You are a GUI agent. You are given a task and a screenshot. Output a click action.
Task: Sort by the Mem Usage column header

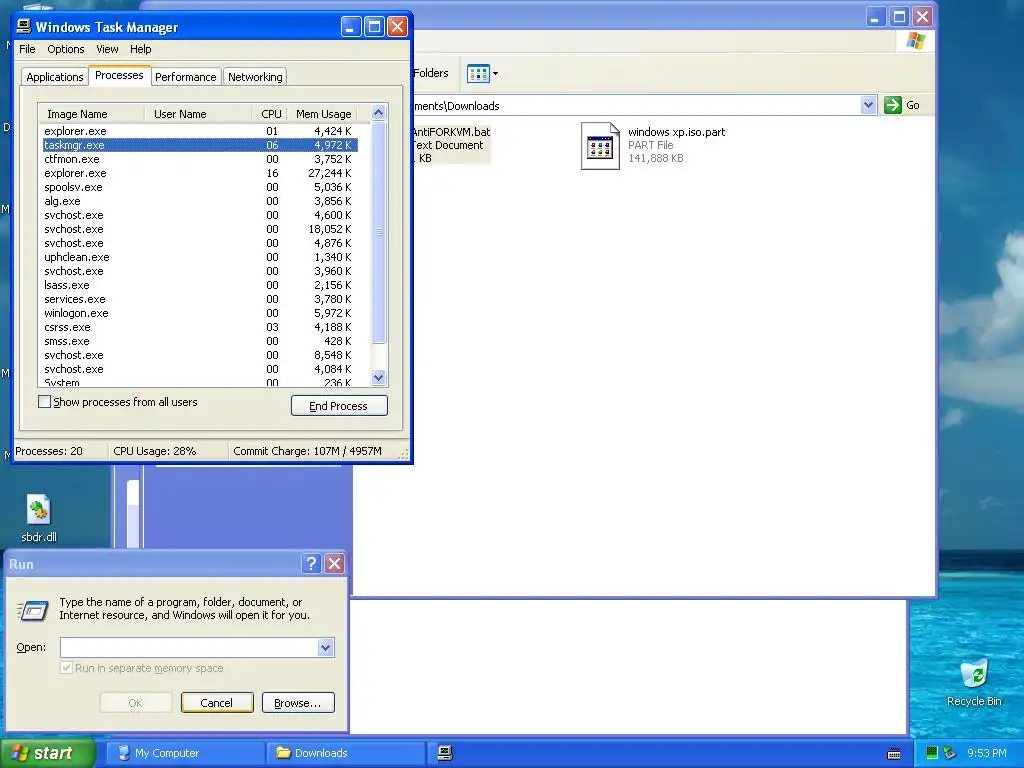[323, 114]
